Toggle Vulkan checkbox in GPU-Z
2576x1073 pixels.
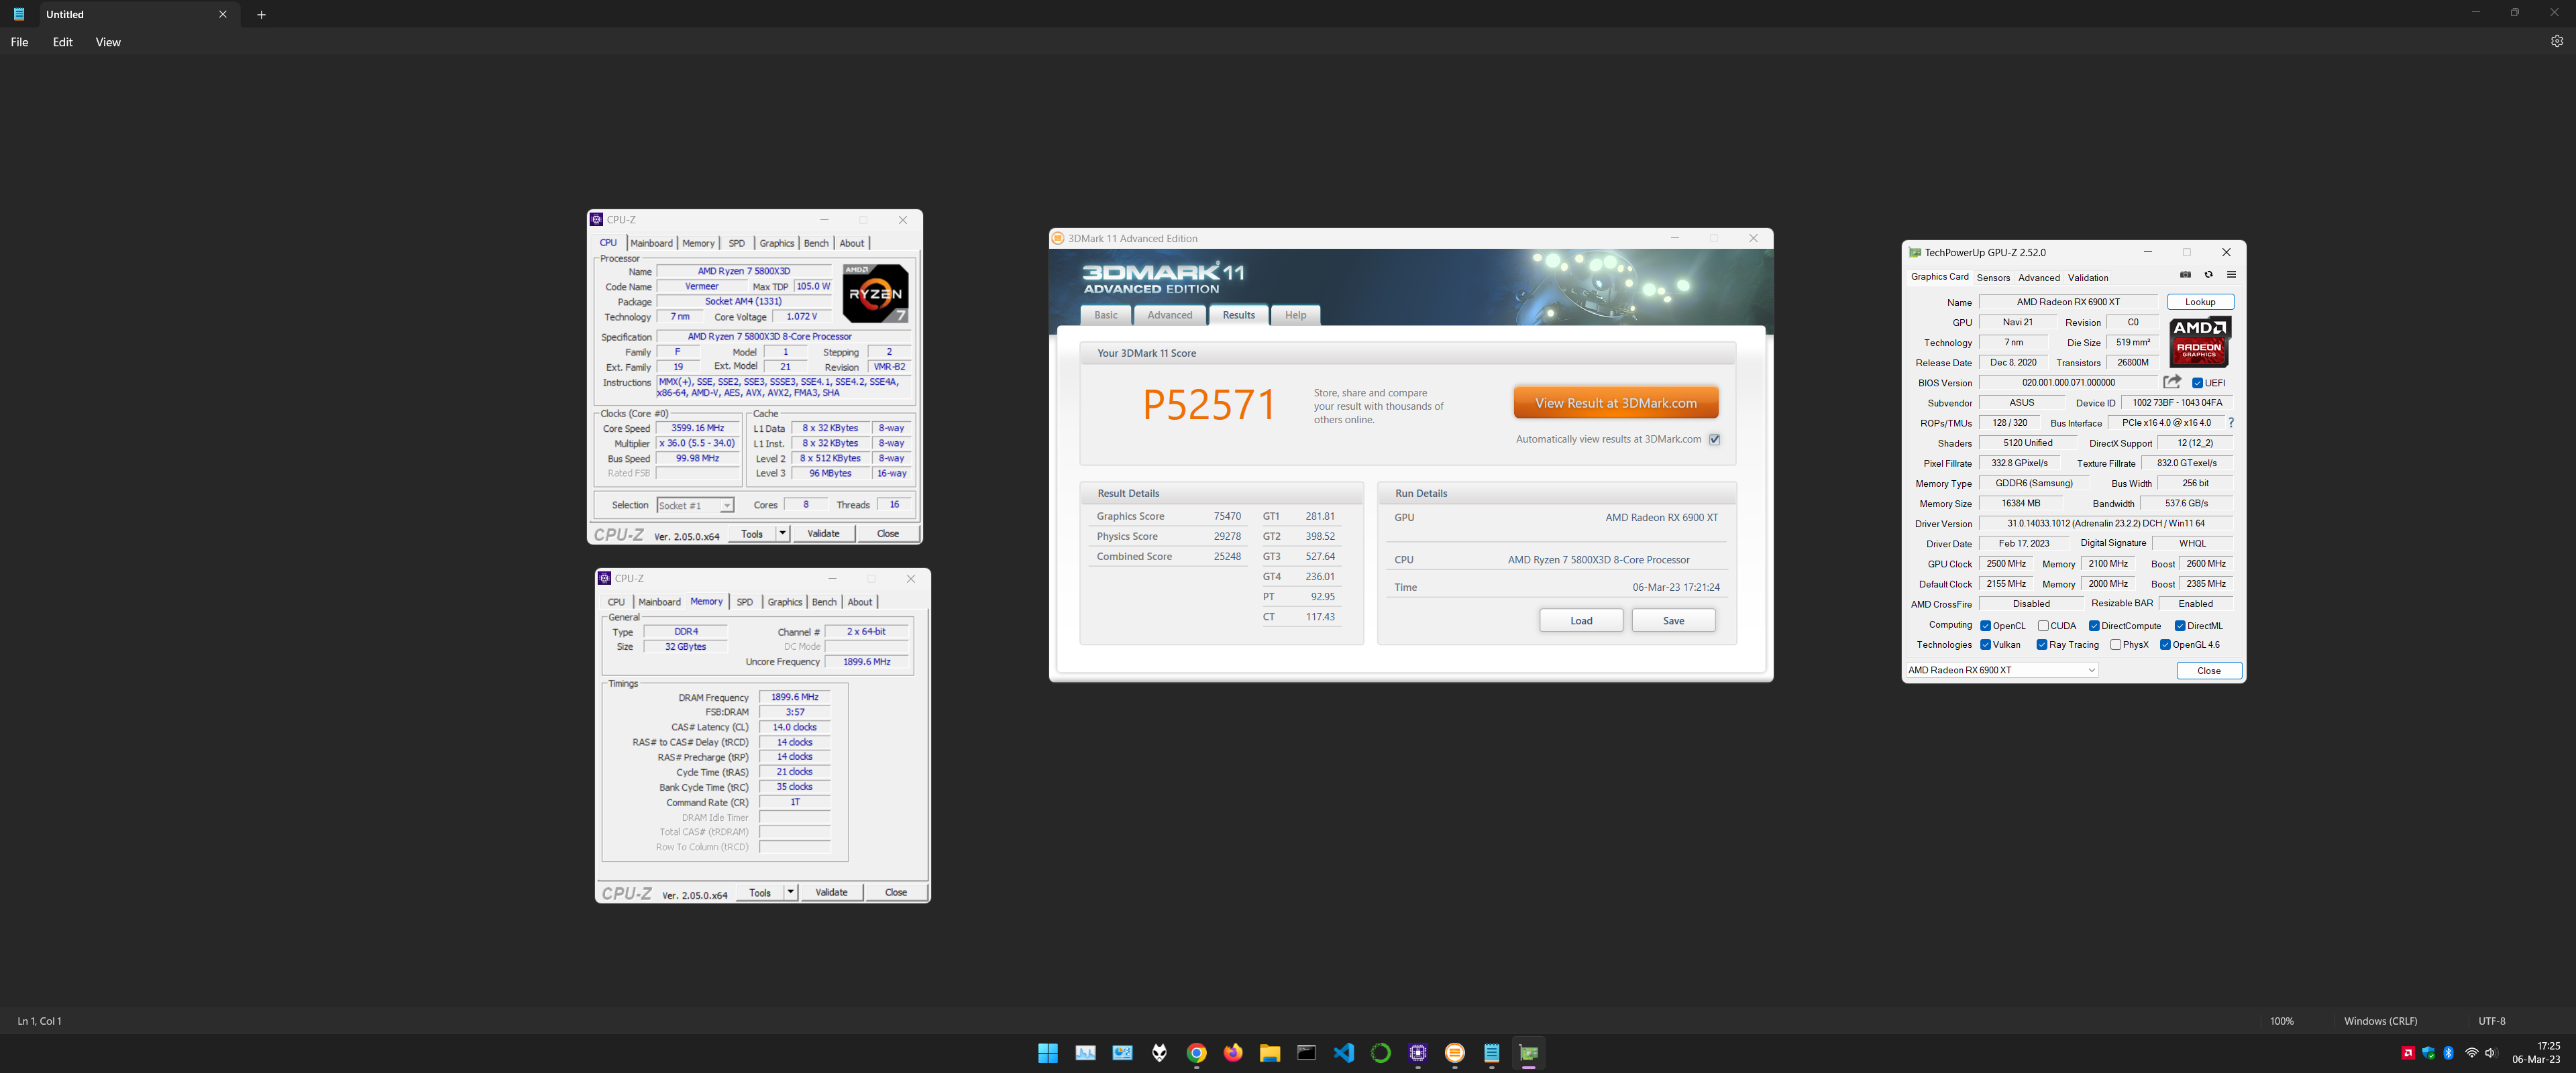[1985, 645]
